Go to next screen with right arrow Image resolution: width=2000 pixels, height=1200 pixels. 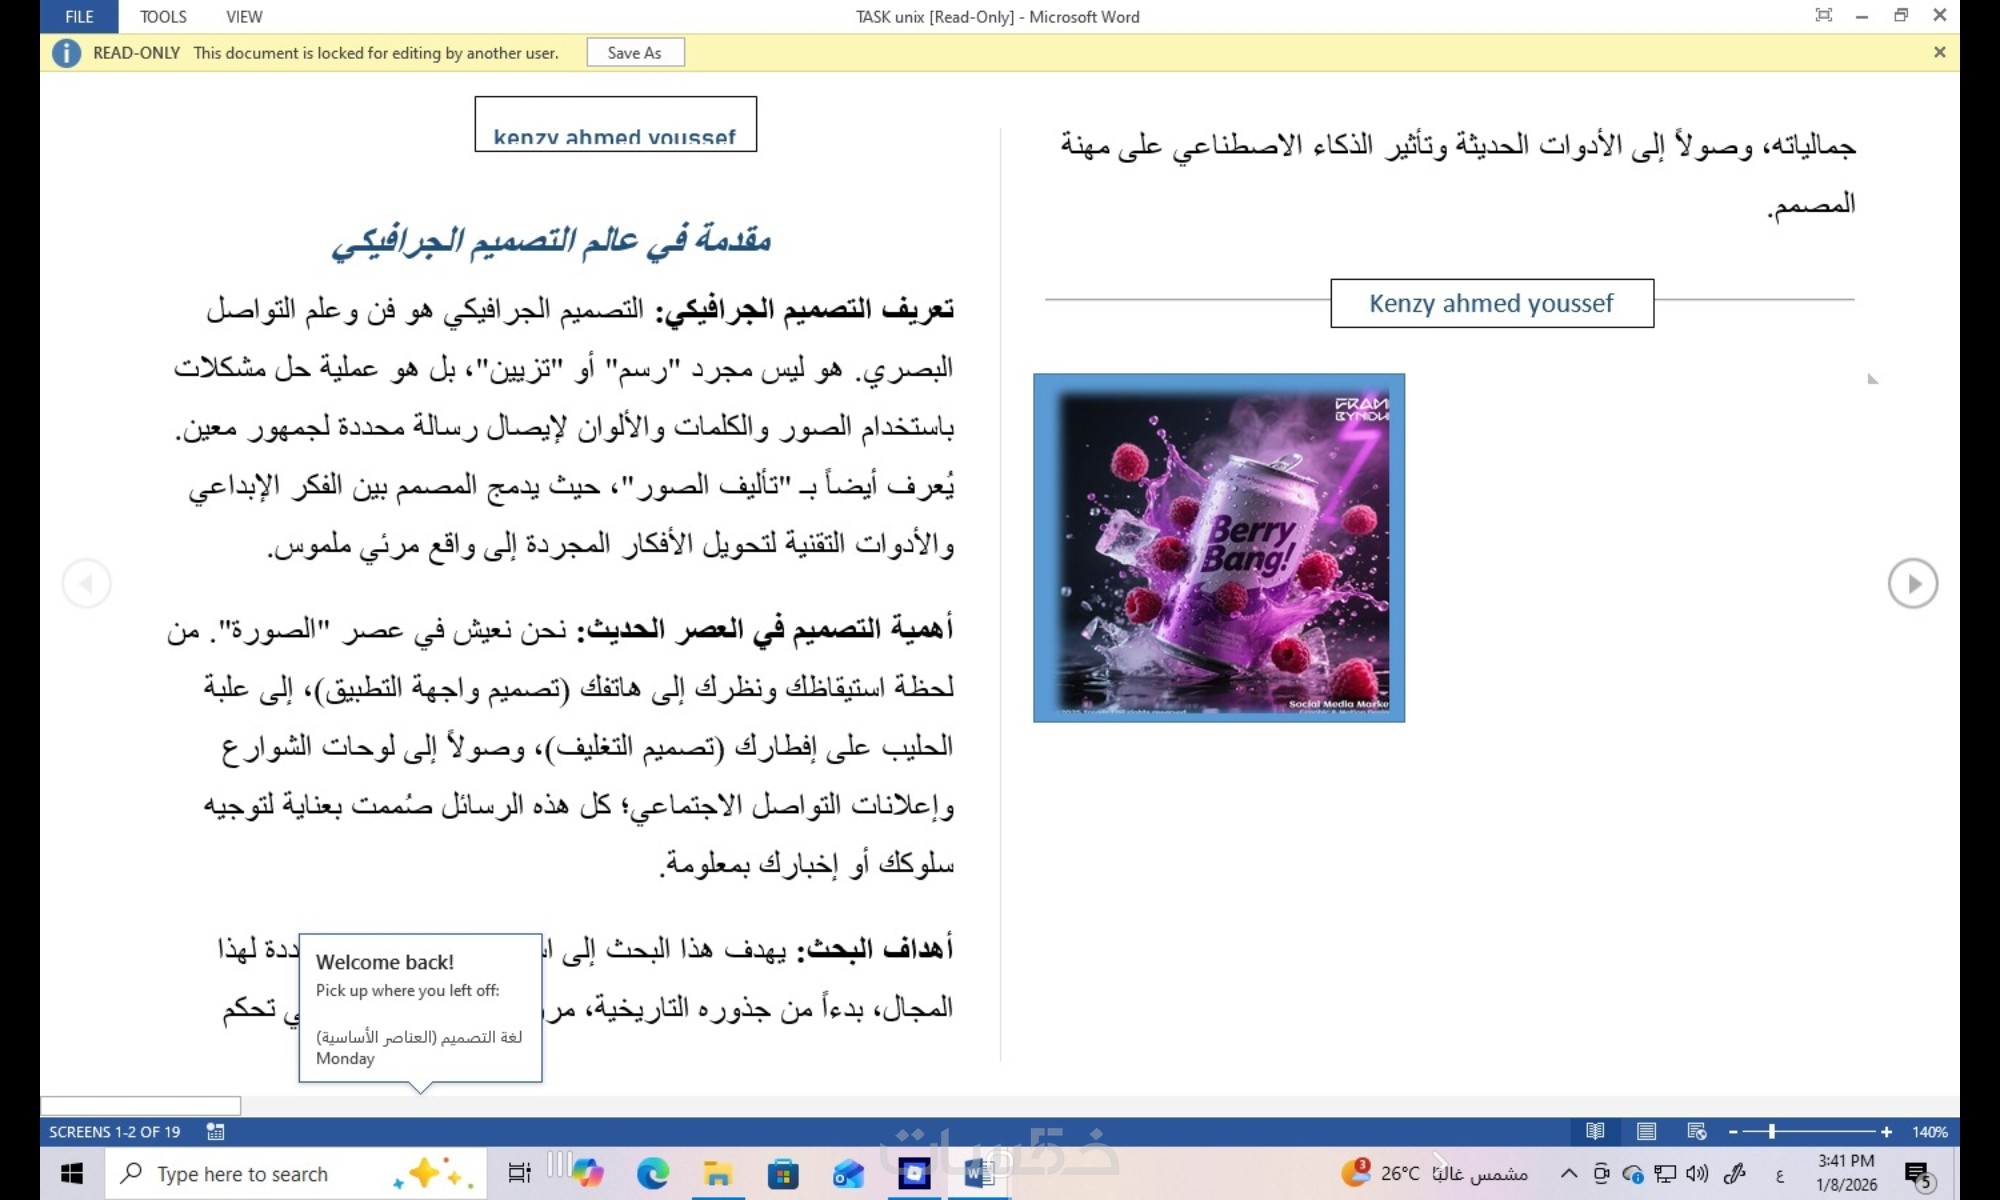[1912, 583]
